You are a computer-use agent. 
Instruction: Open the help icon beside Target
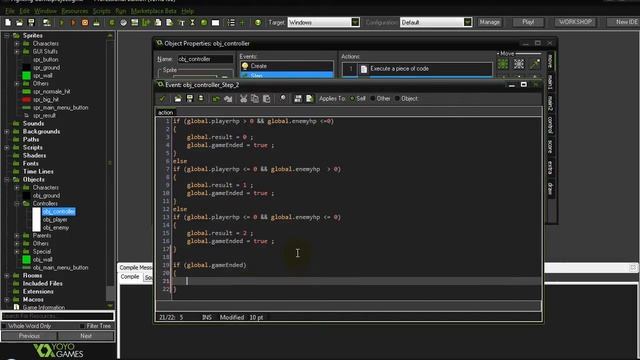258,22
